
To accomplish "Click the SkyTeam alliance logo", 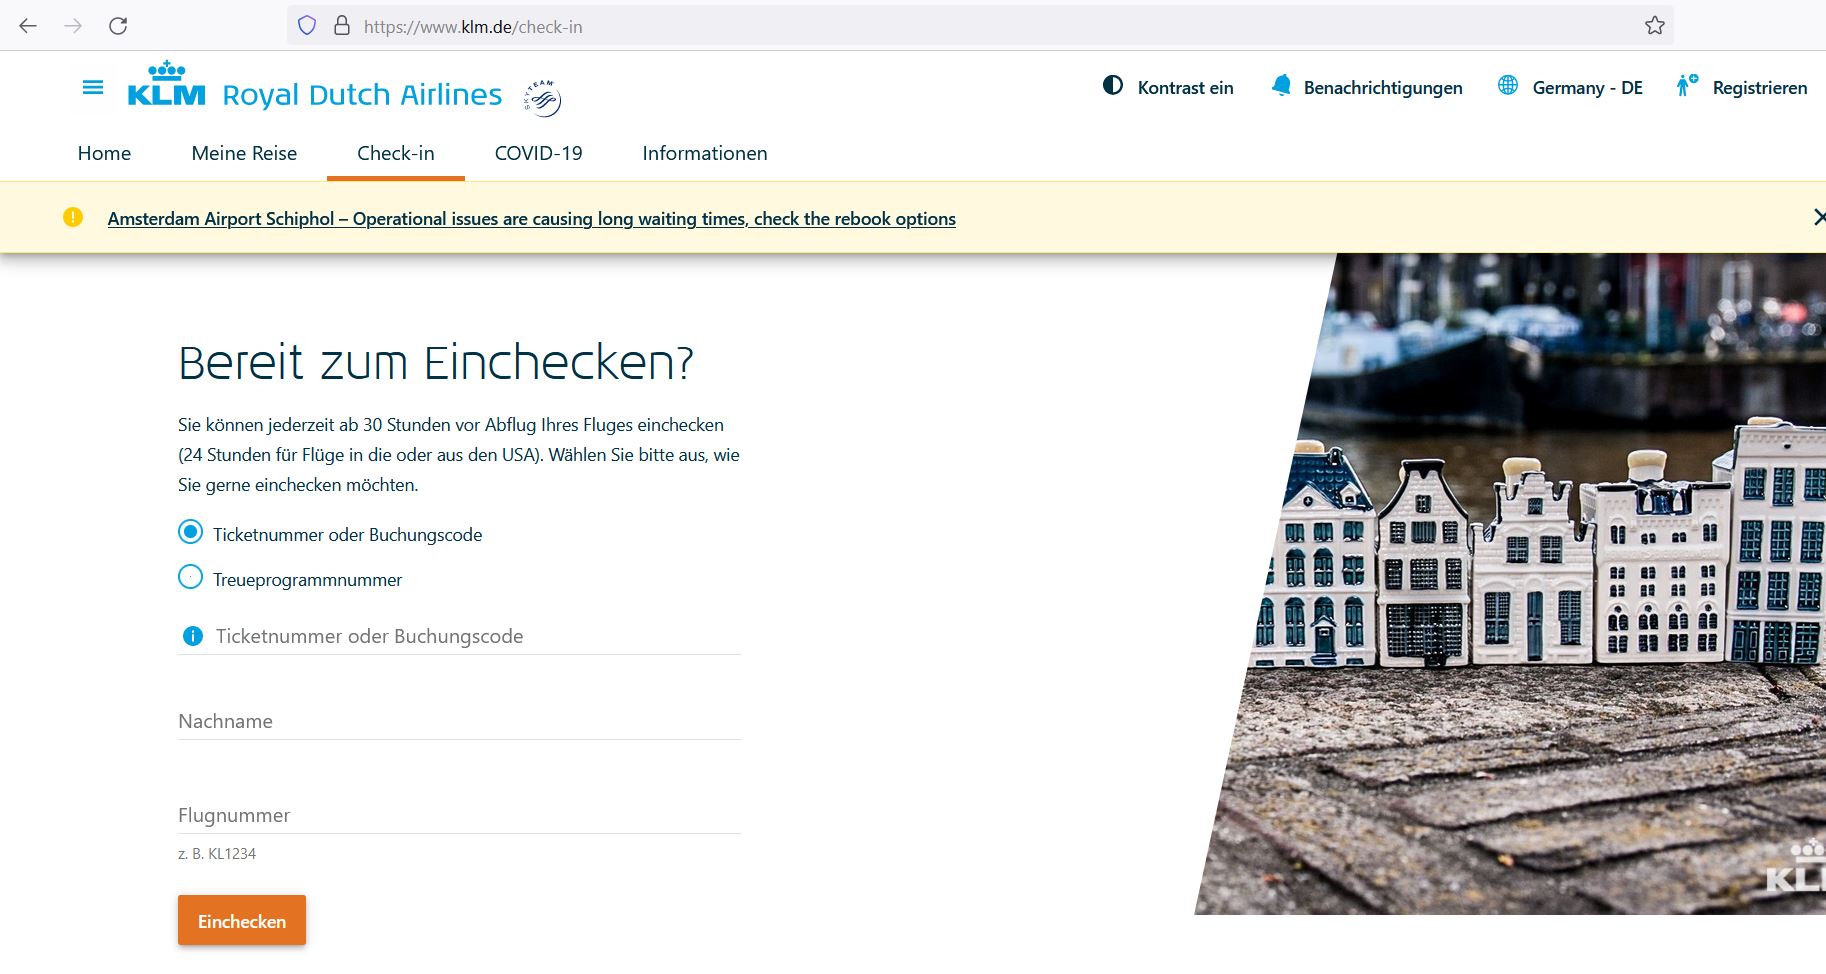I will (x=542, y=97).
